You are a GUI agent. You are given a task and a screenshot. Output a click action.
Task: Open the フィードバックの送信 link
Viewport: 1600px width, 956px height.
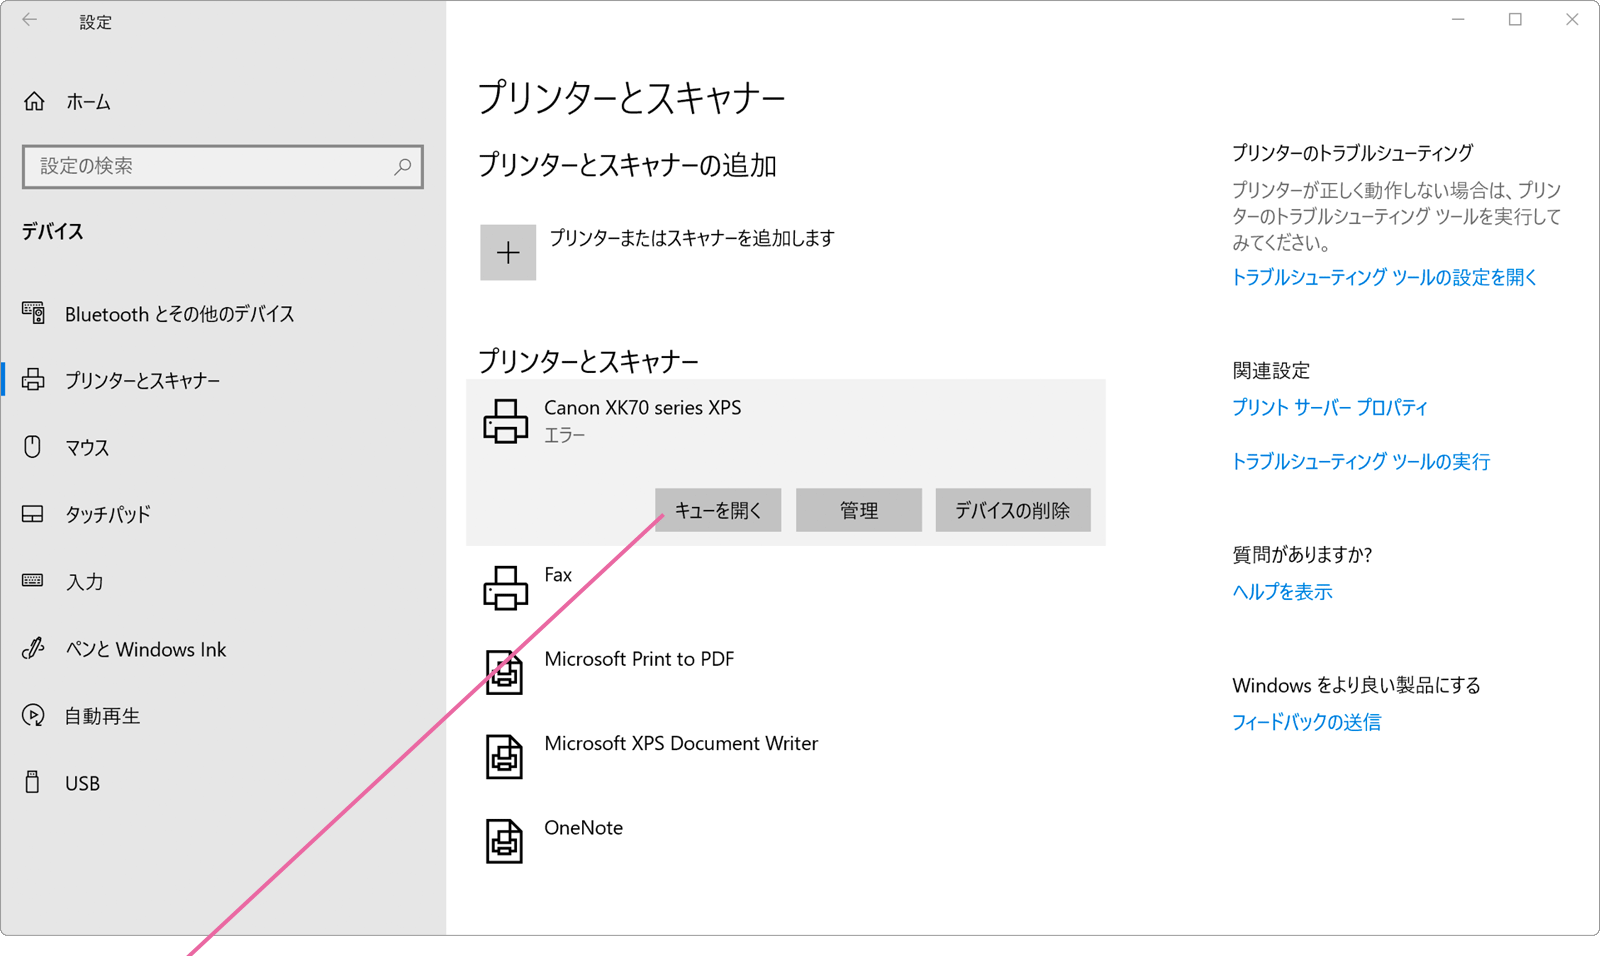(x=1306, y=721)
